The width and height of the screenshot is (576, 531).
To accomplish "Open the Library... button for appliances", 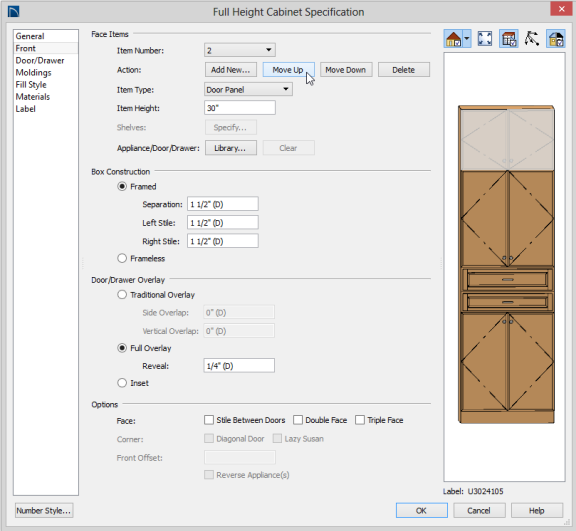I will [231, 148].
